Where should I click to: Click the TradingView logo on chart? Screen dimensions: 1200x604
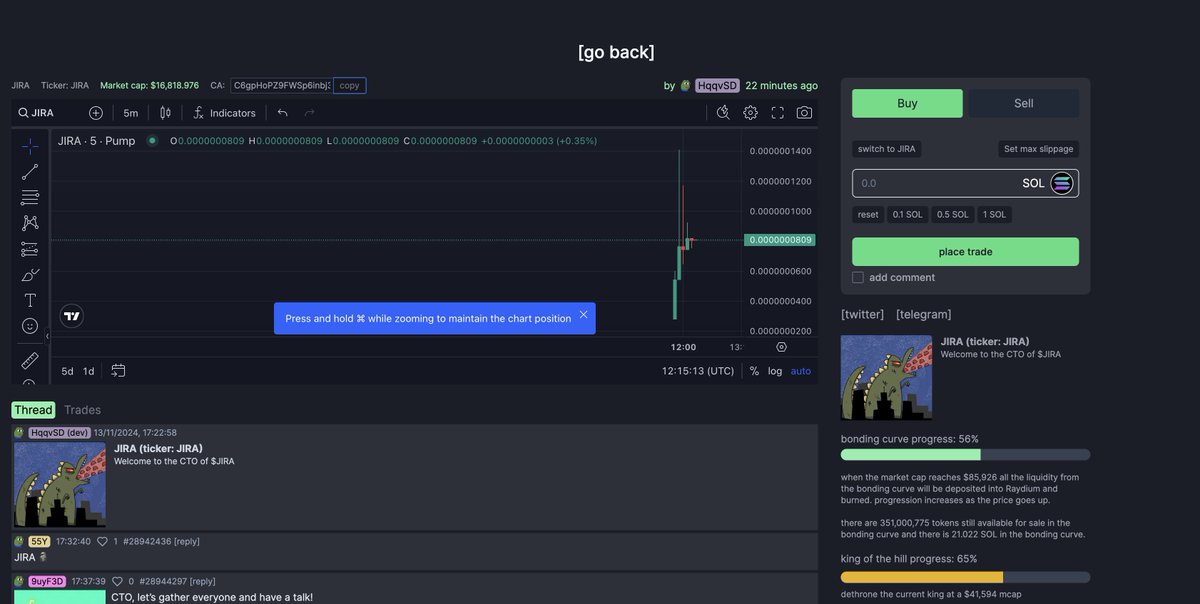[x=72, y=316]
